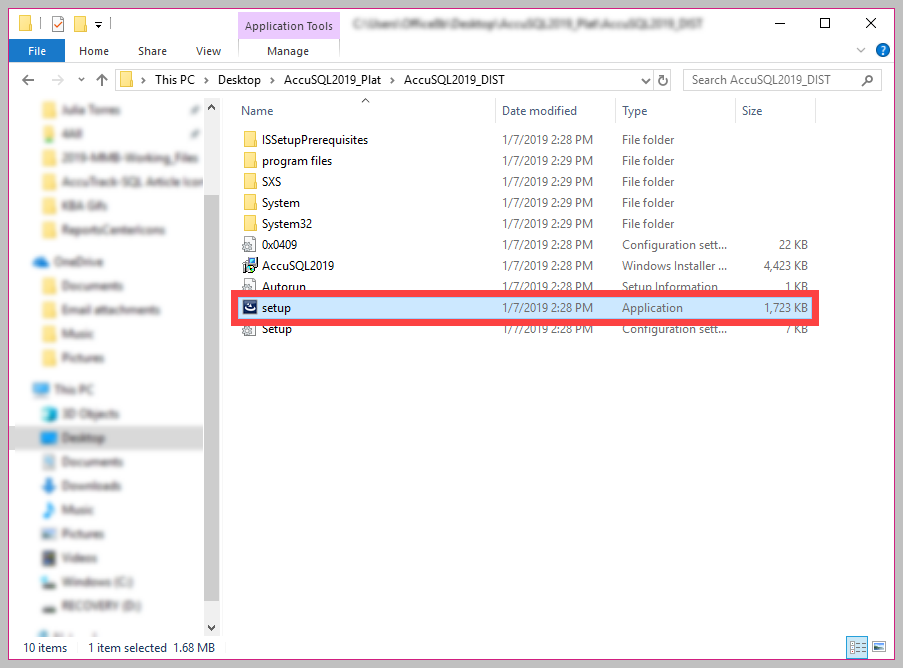Click the Properties quick access icon

point(58,24)
